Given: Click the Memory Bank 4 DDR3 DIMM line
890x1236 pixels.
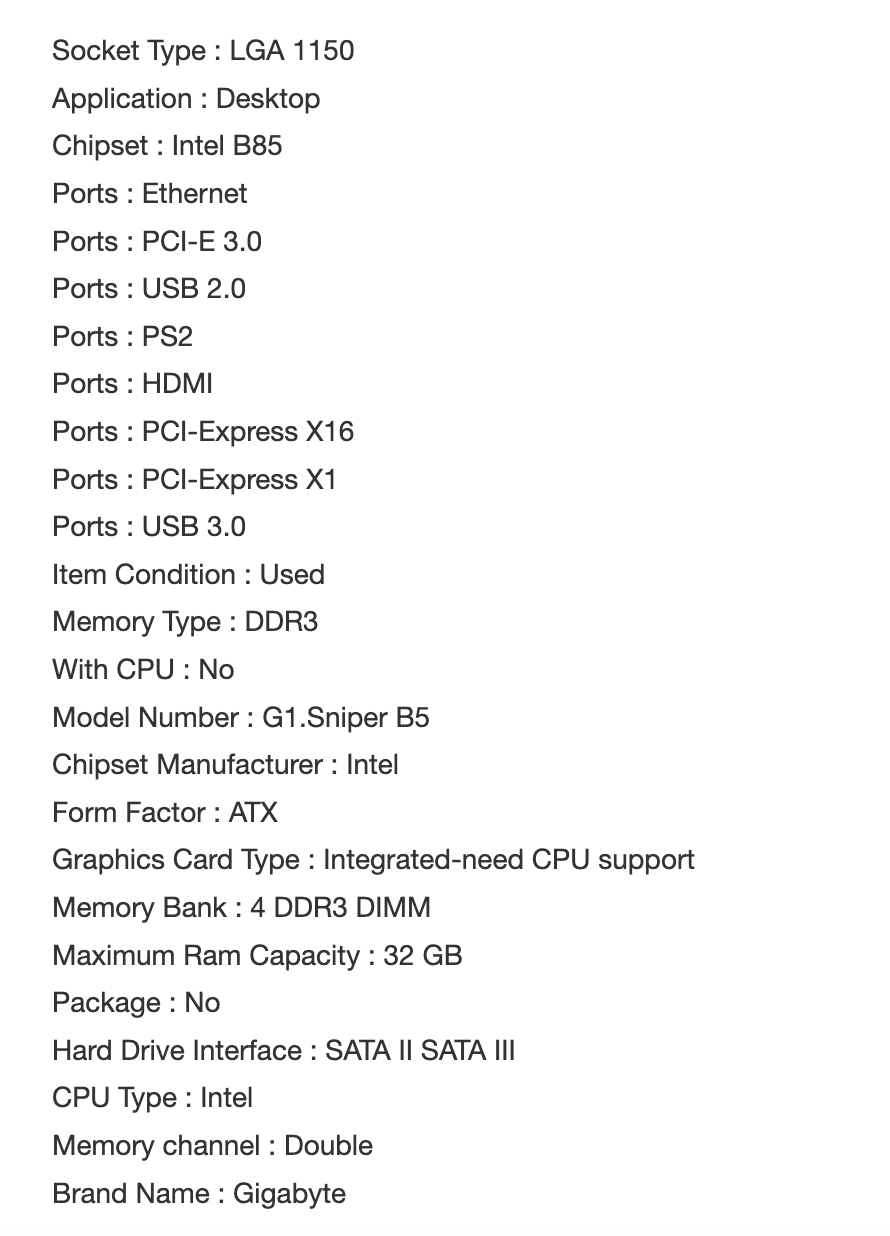Looking at the screenshot, I should click(x=241, y=908).
